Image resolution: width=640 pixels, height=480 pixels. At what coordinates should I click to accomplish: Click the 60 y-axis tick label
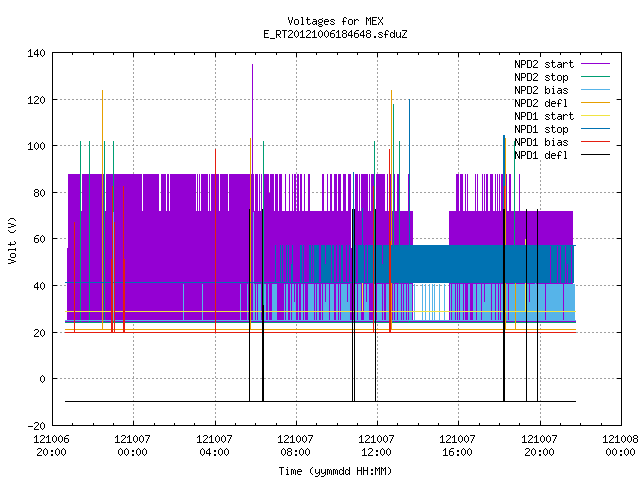click(x=39, y=239)
